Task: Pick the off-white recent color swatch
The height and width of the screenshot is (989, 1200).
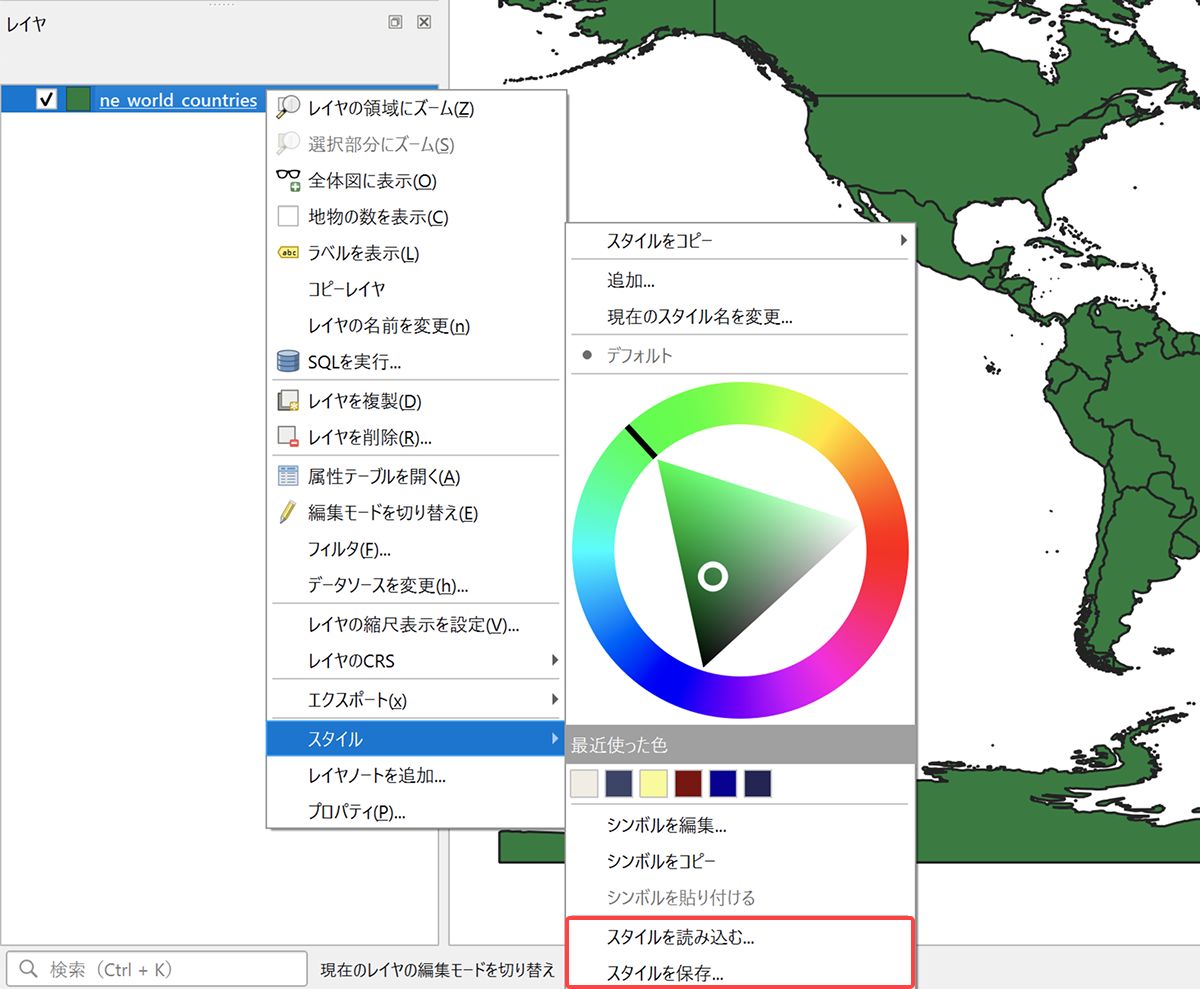Action: tap(584, 783)
